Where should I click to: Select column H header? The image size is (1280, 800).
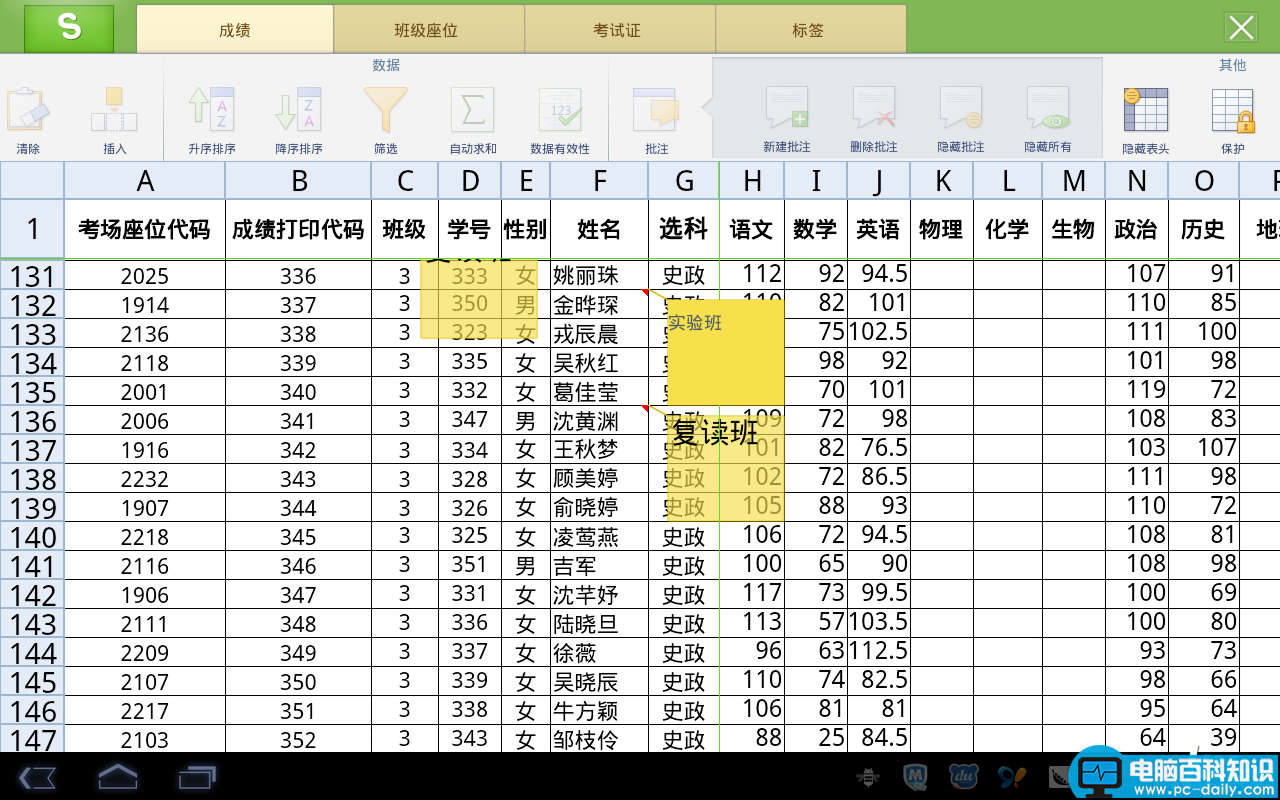click(x=752, y=181)
